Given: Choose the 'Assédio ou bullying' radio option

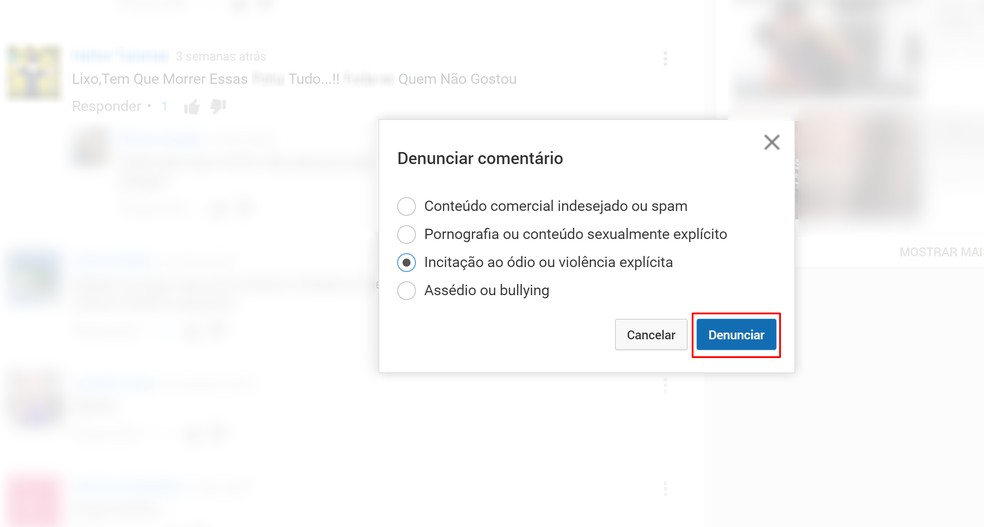Looking at the screenshot, I should pyautogui.click(x=407, y=290).
